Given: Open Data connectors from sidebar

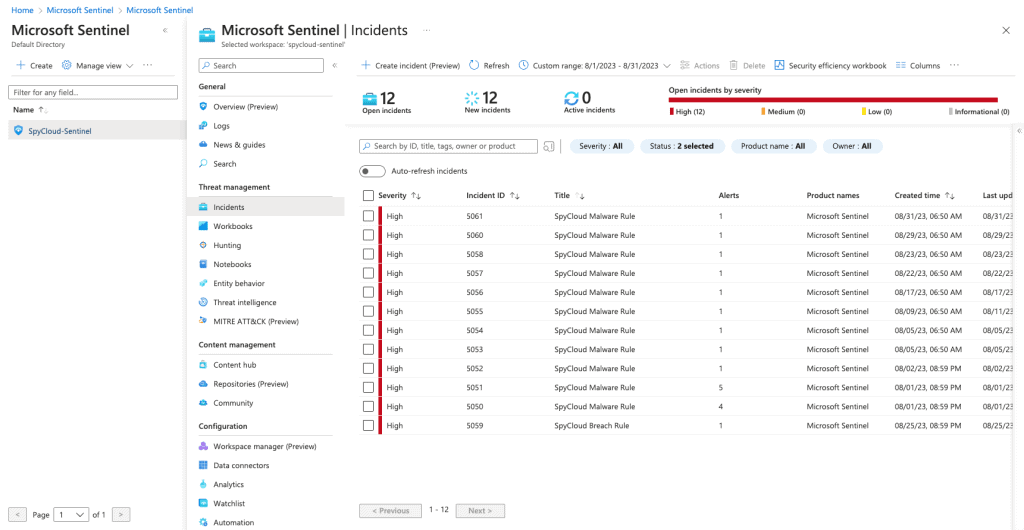Looking at the screenshot, I should click(240, 465).
